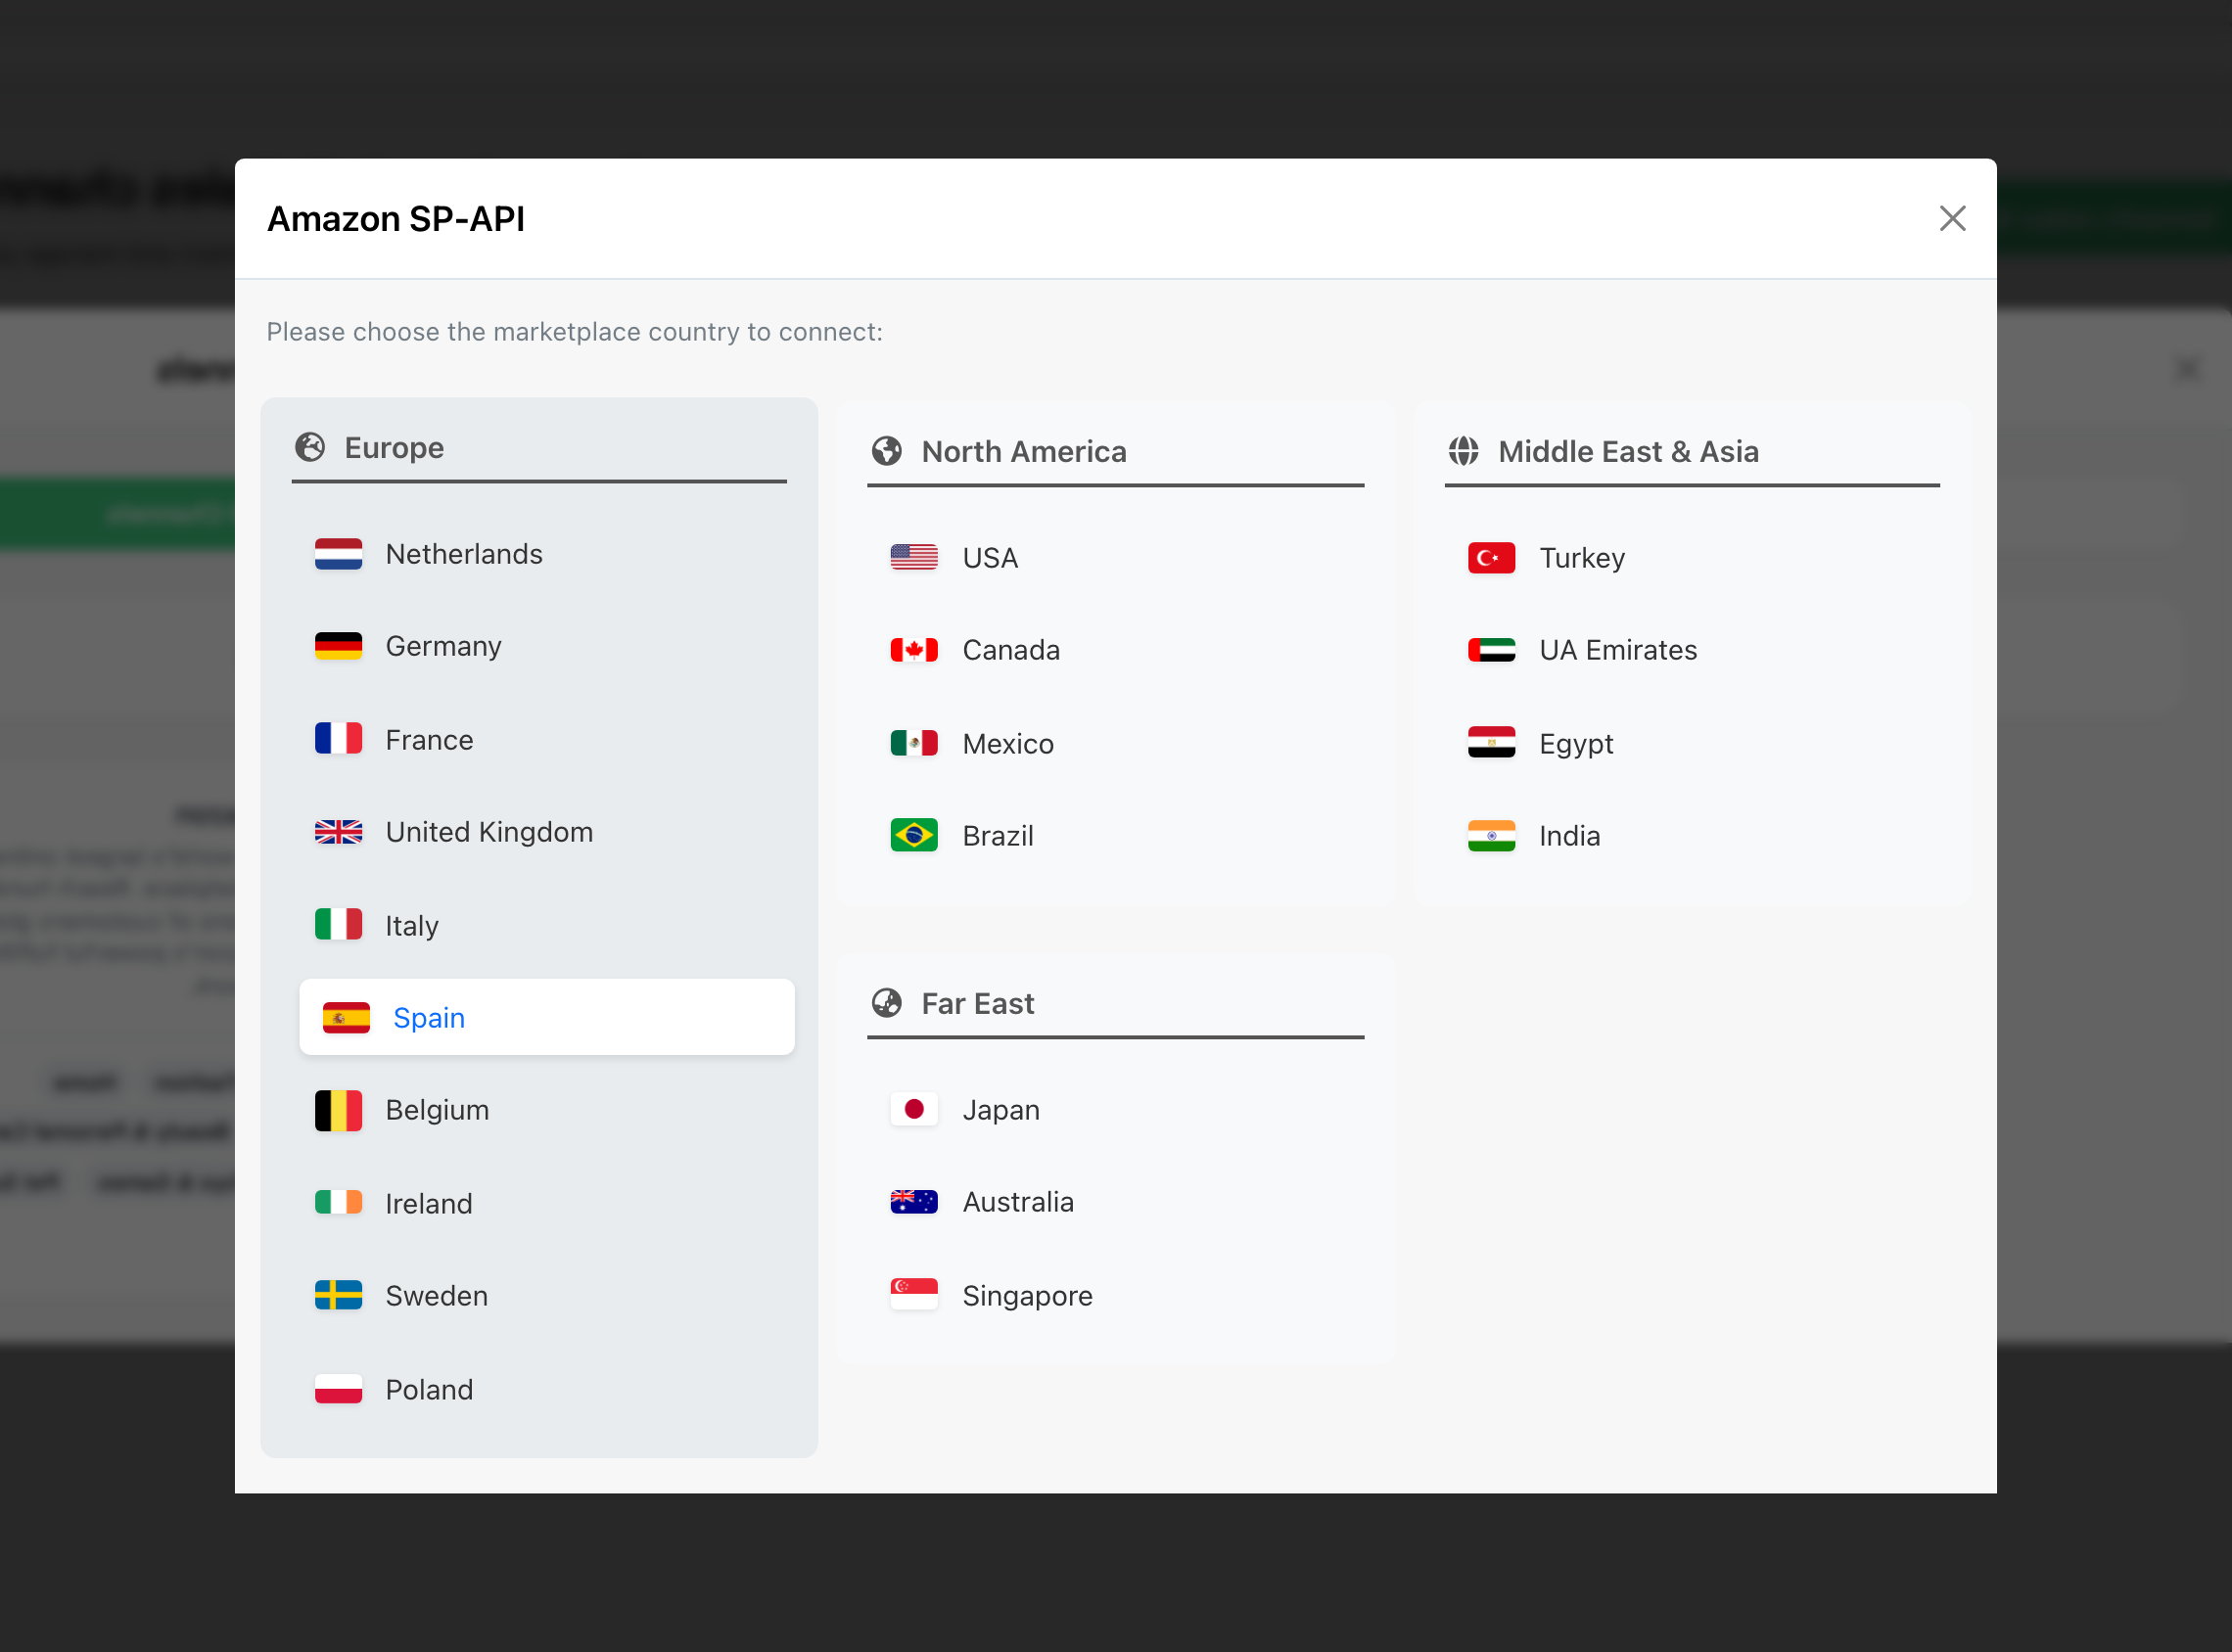
Task: Select Netherlands marketplace
Action: click(x=539, y=554)
